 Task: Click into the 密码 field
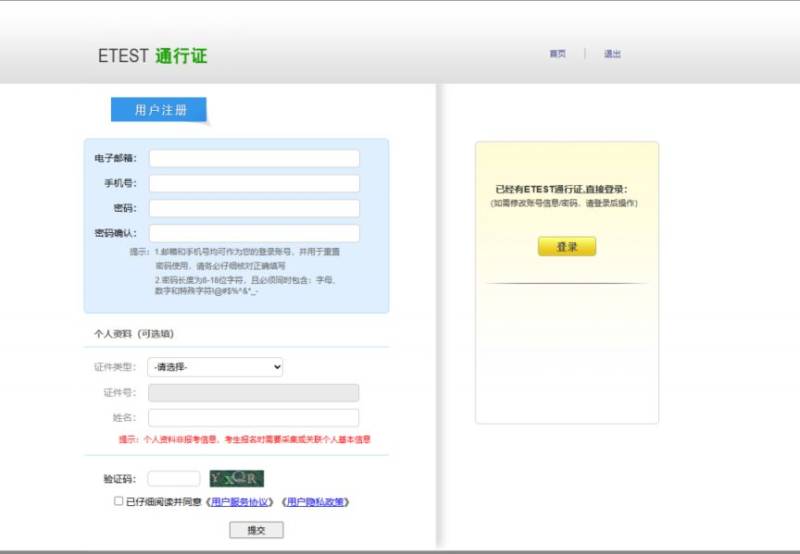pyautogui.click(x=254, y=208)
